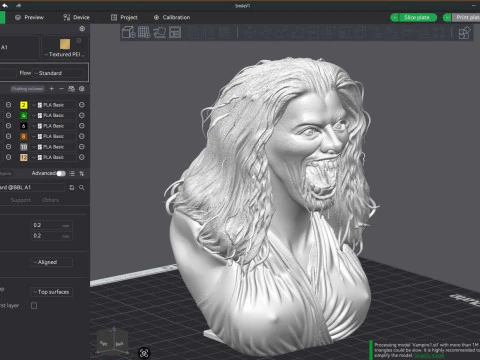Go to the Project tab
Screen dimensions: 480x360
(x=124, y=17)
